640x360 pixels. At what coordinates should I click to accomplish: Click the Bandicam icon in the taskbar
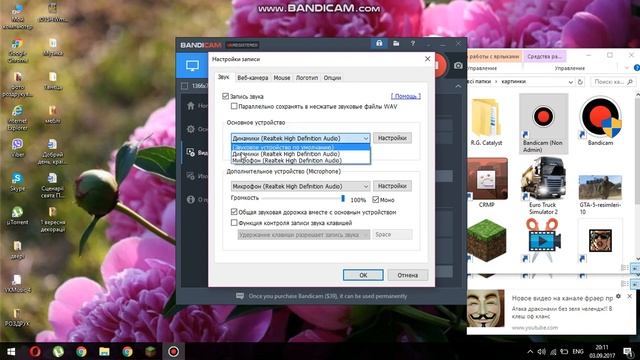click(173, 351)
